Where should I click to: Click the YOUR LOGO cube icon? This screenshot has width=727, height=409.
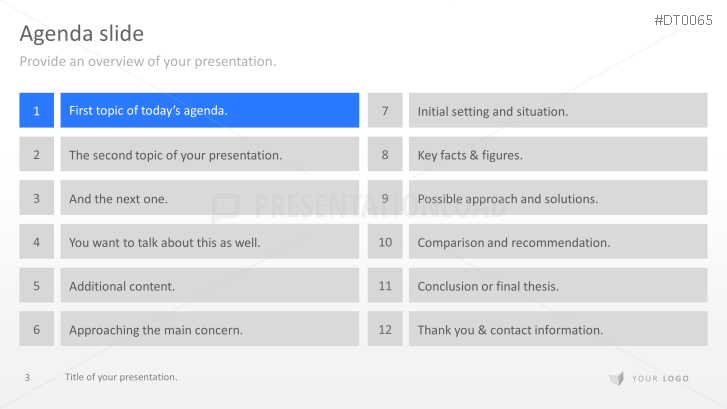coord(616,378)
